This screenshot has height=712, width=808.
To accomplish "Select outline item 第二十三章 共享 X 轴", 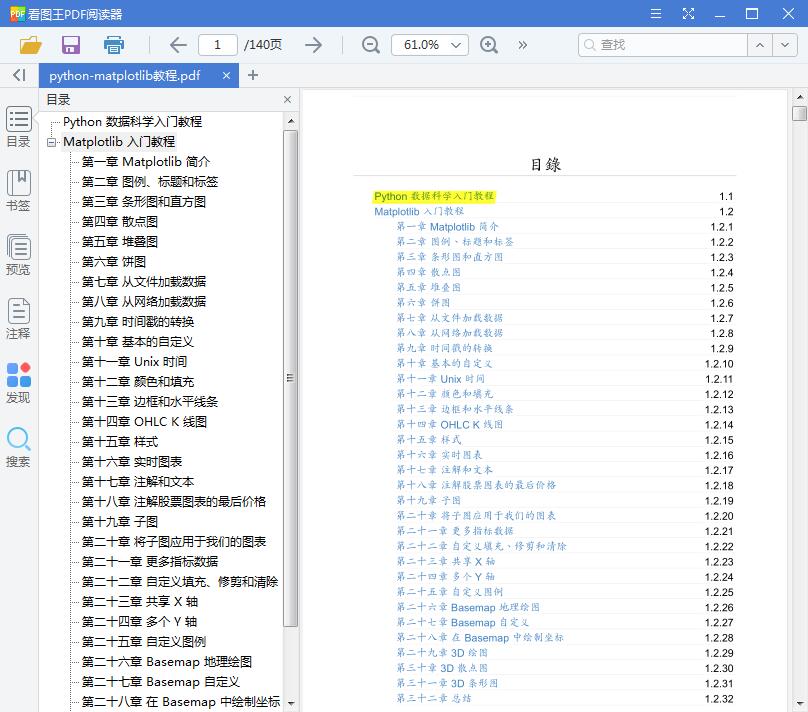I will click(x=140, y=602).
